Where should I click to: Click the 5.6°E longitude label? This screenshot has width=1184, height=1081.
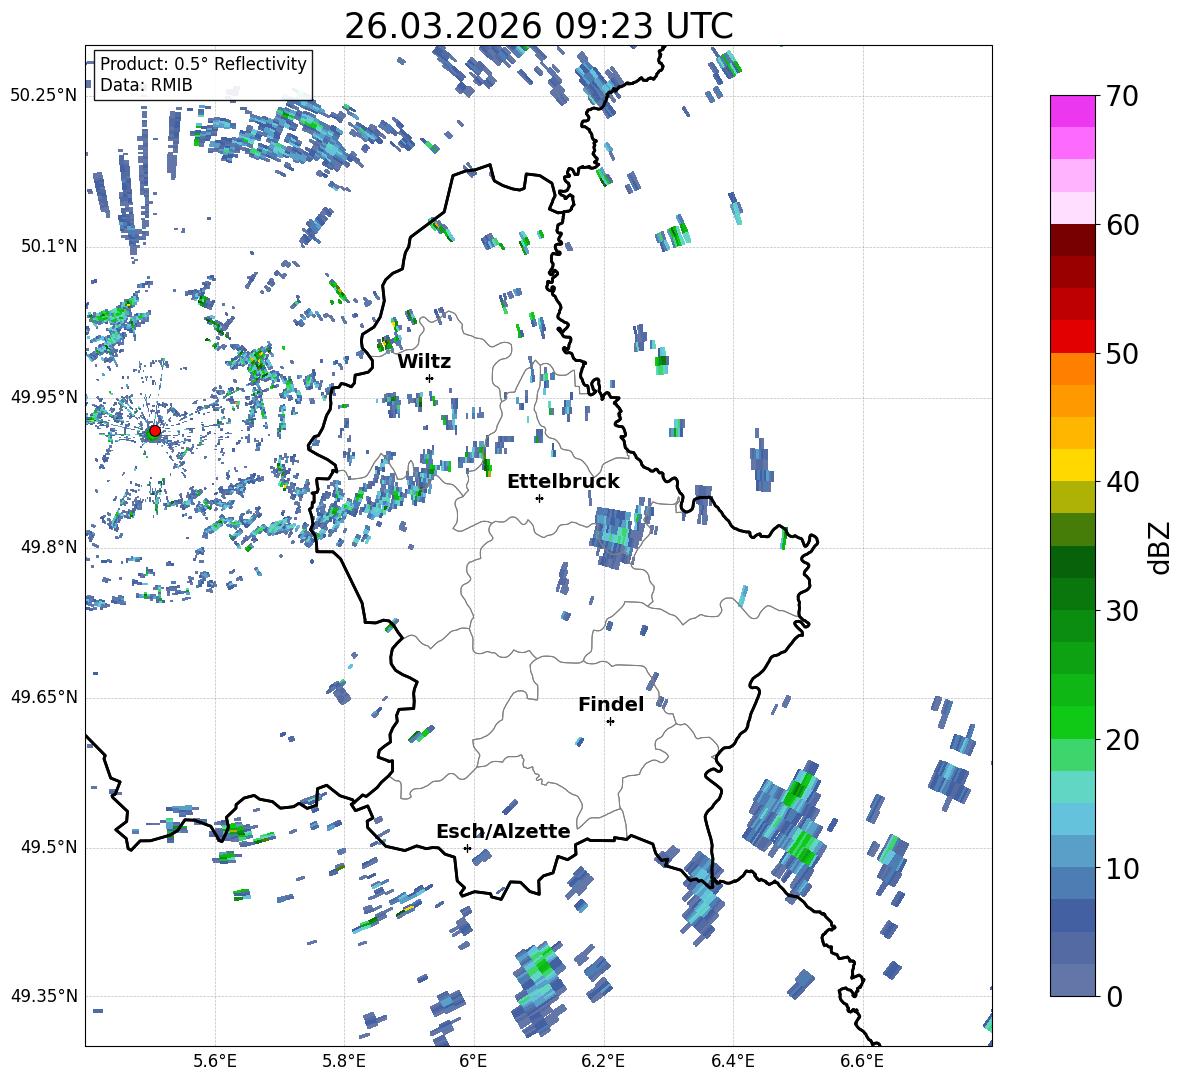coord(215,1061)
